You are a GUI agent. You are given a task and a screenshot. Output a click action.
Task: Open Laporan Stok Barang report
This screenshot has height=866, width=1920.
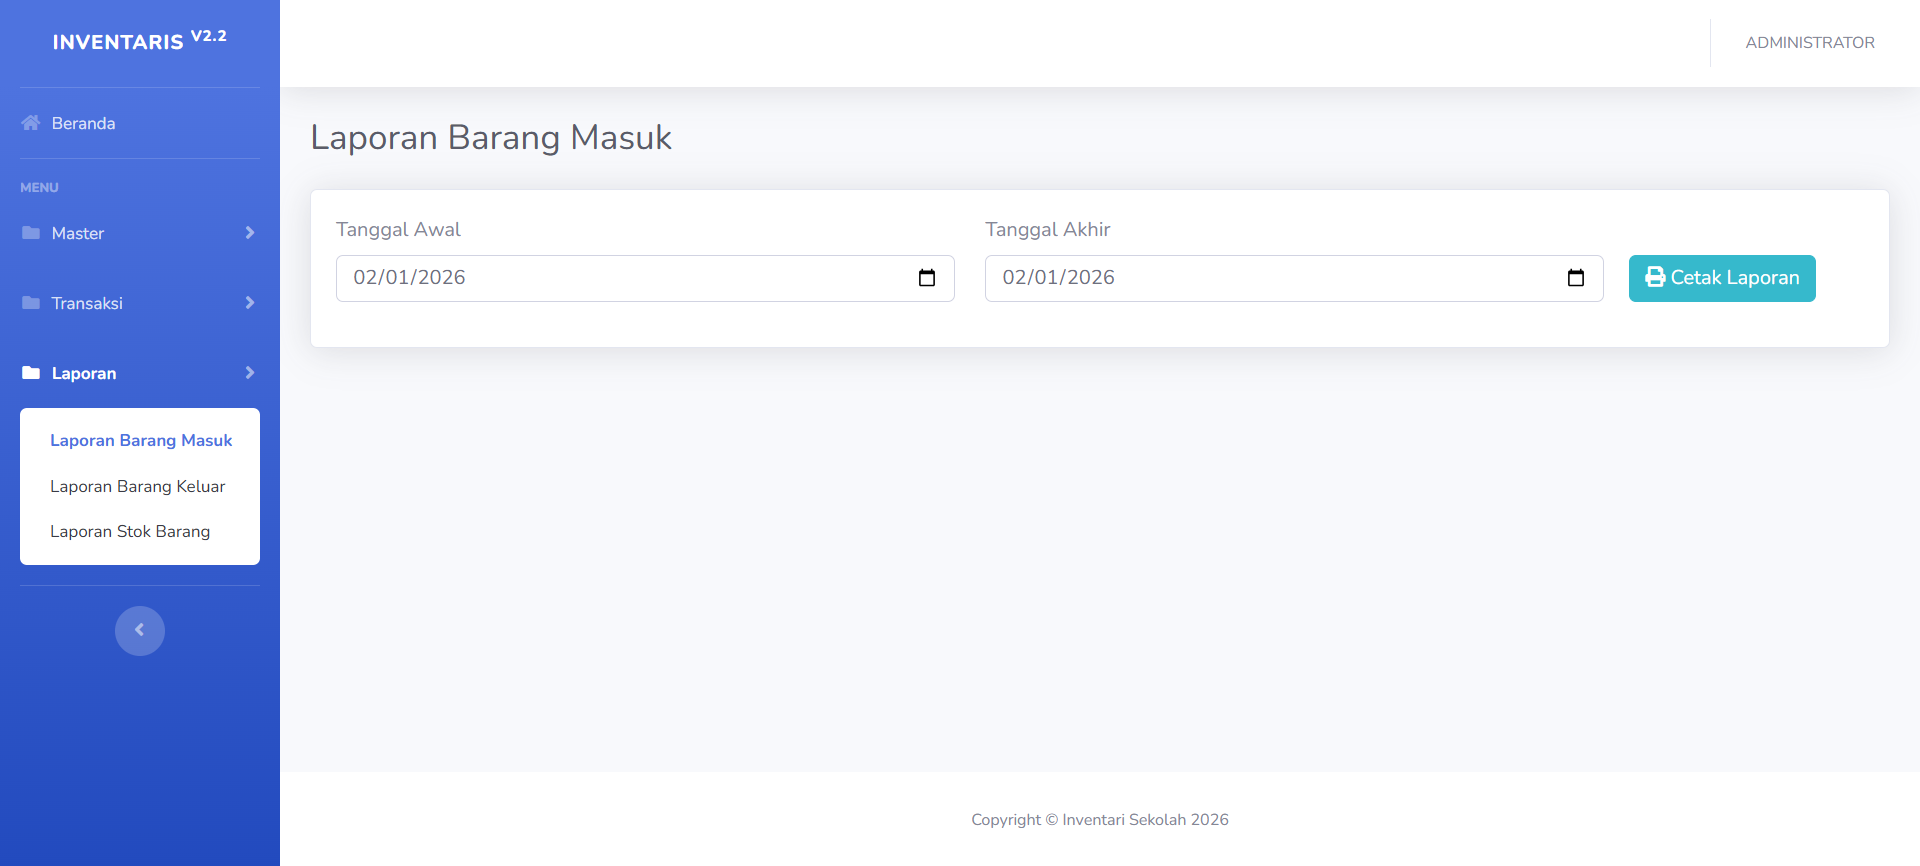(130, 531)
